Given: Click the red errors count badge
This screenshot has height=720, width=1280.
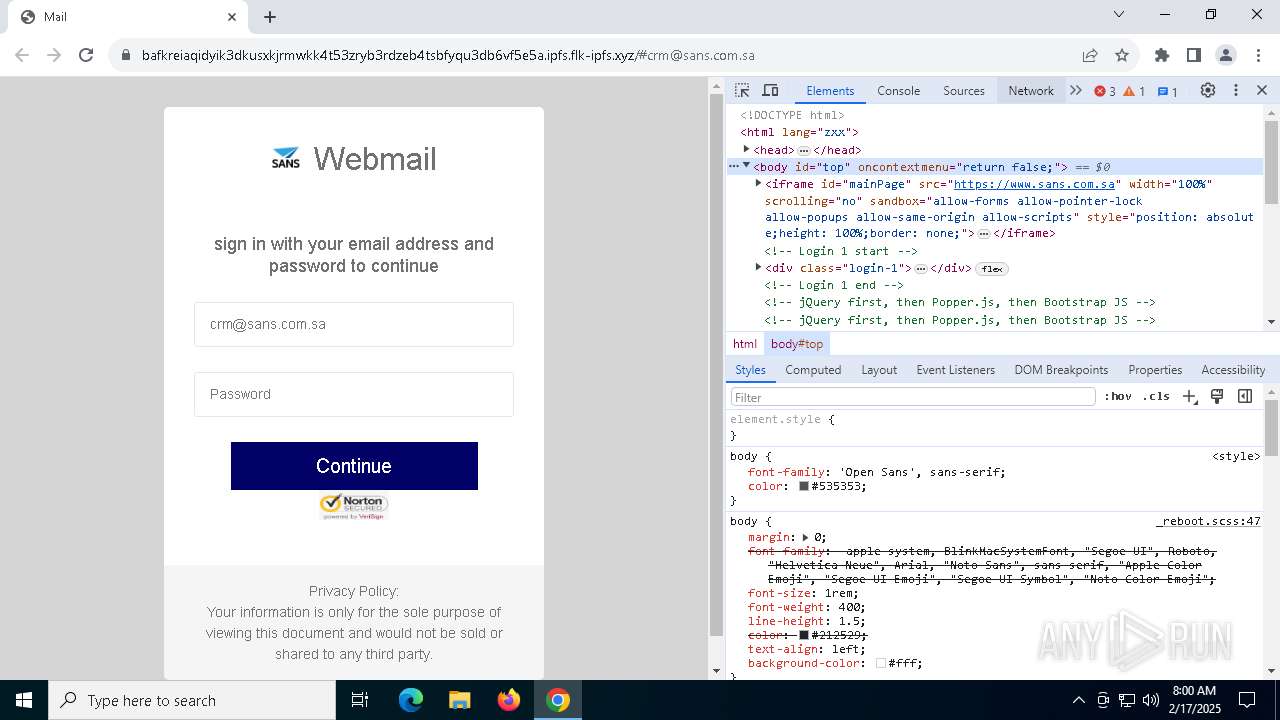Looking at the screenshot, I should [1105, 91].
